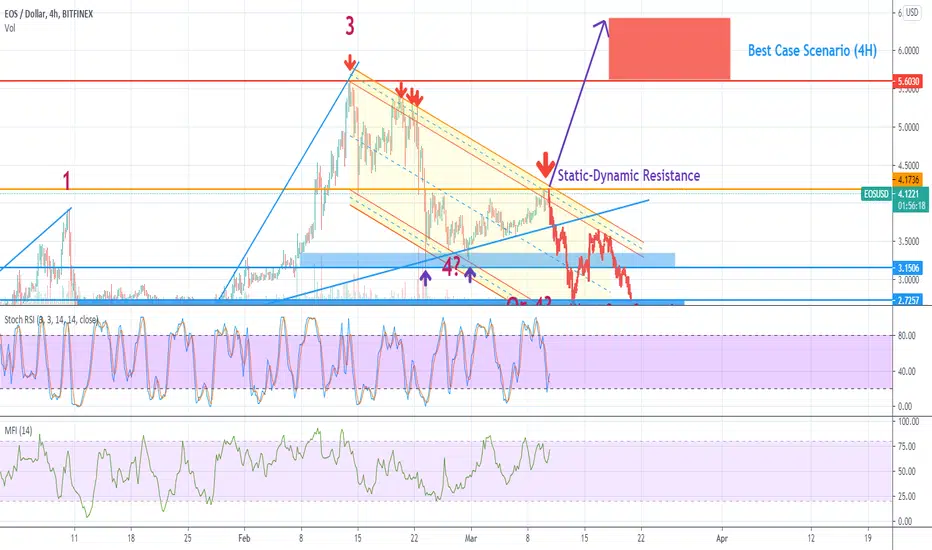This screenshot has width=932, height=550.
Task: Select the blue 3.1506 price label
Action: pos(908,268)
